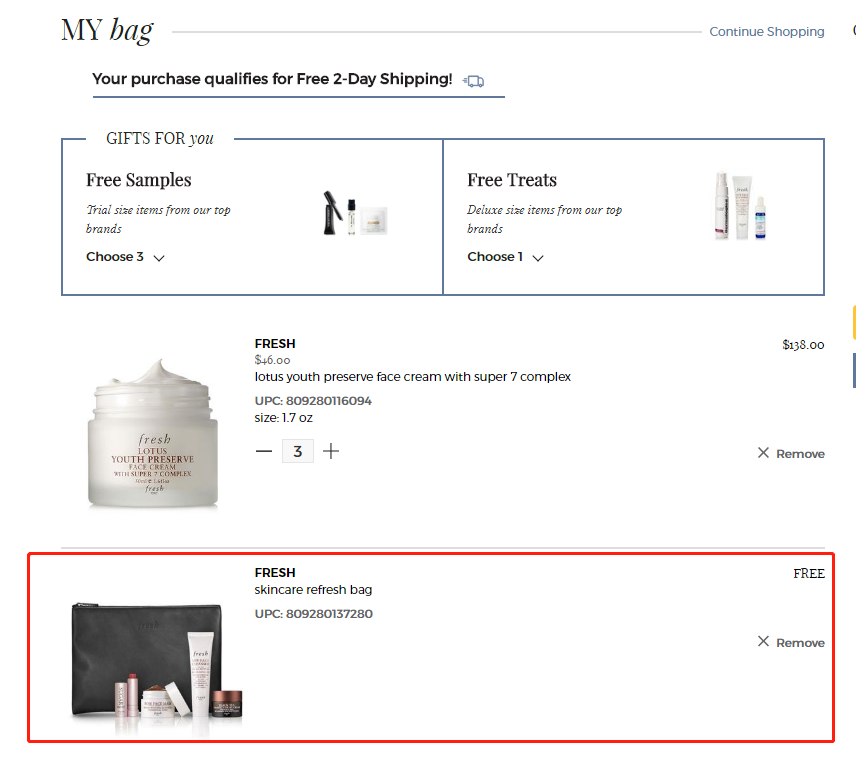This screenshot has height=758, width=856.
Task: Open the Free Samples product image
Action: coord(355,213)
